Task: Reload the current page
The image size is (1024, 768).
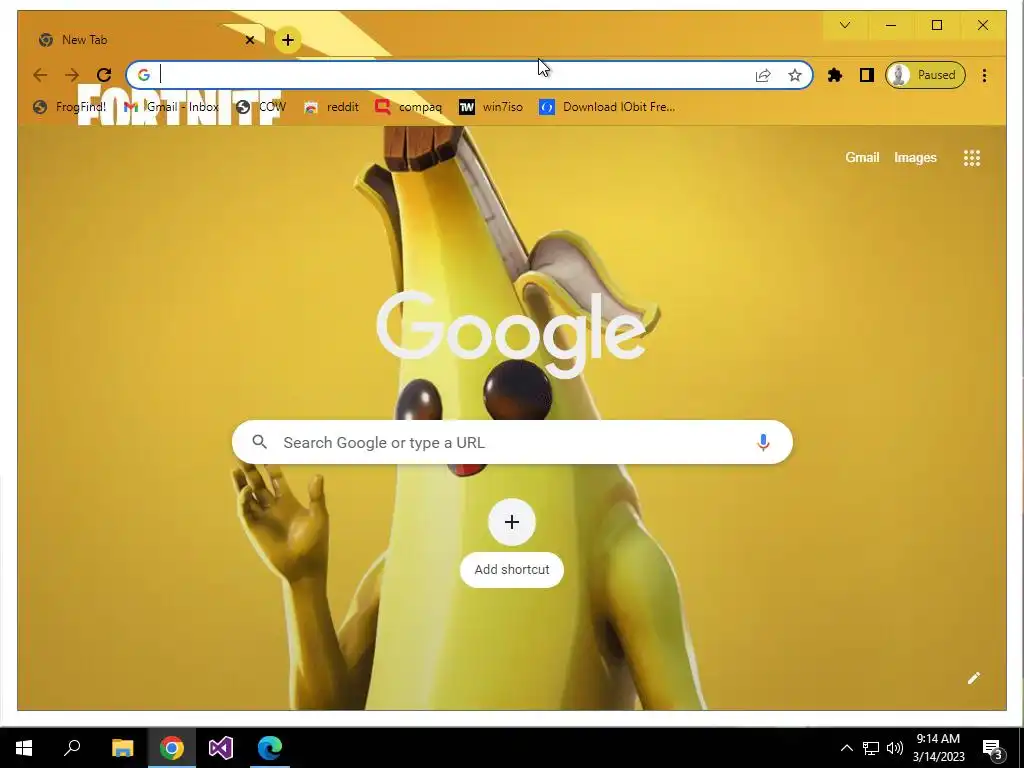Action: 104,75
